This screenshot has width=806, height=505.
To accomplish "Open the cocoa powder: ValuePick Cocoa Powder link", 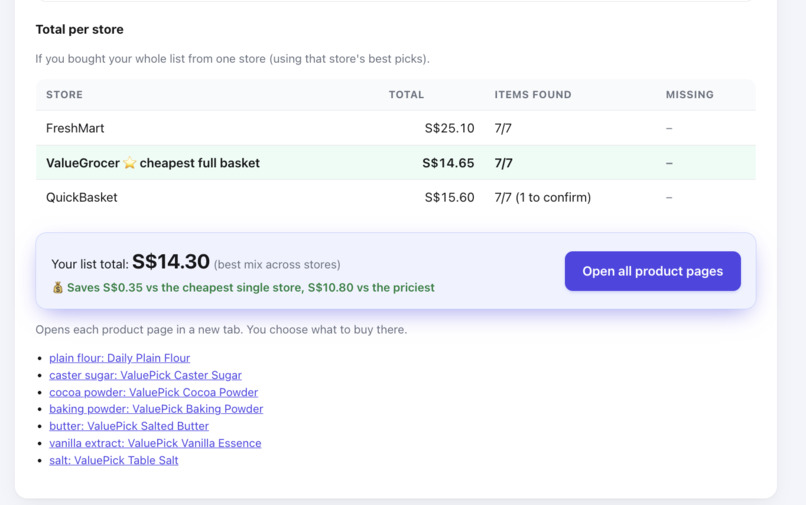I will coord(154,392).
